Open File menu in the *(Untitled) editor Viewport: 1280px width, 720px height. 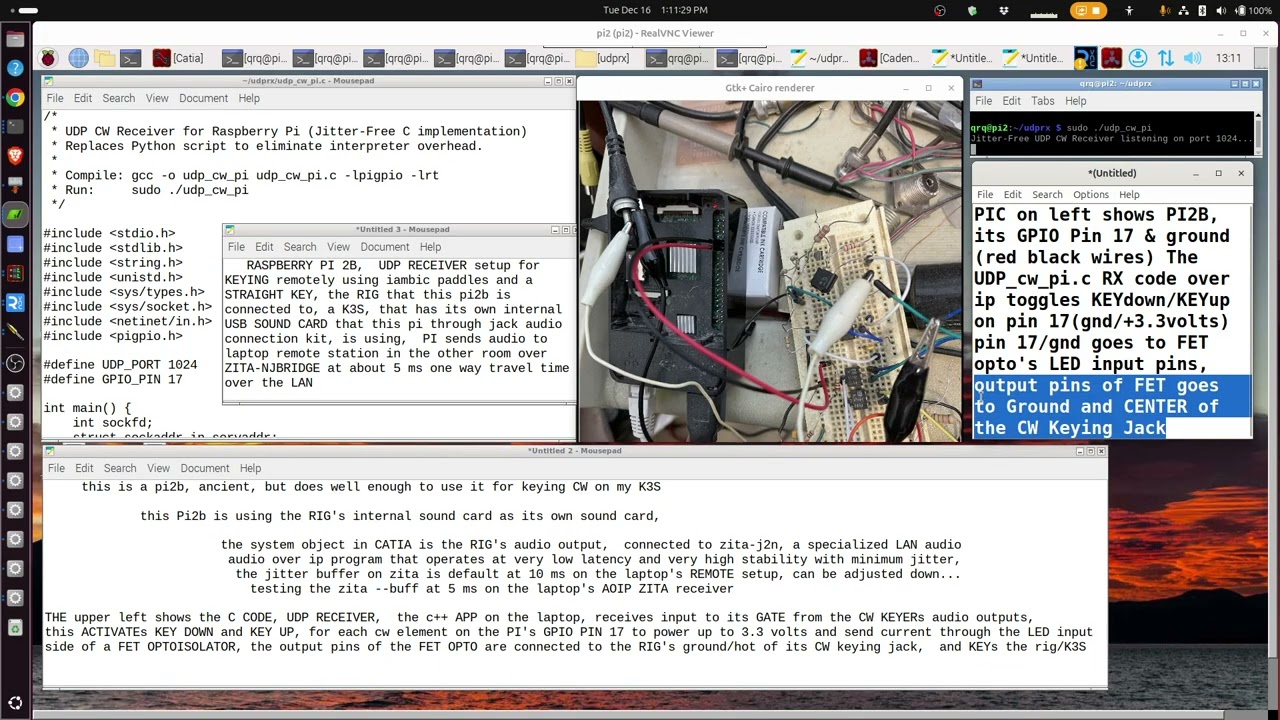pos(985,194)
